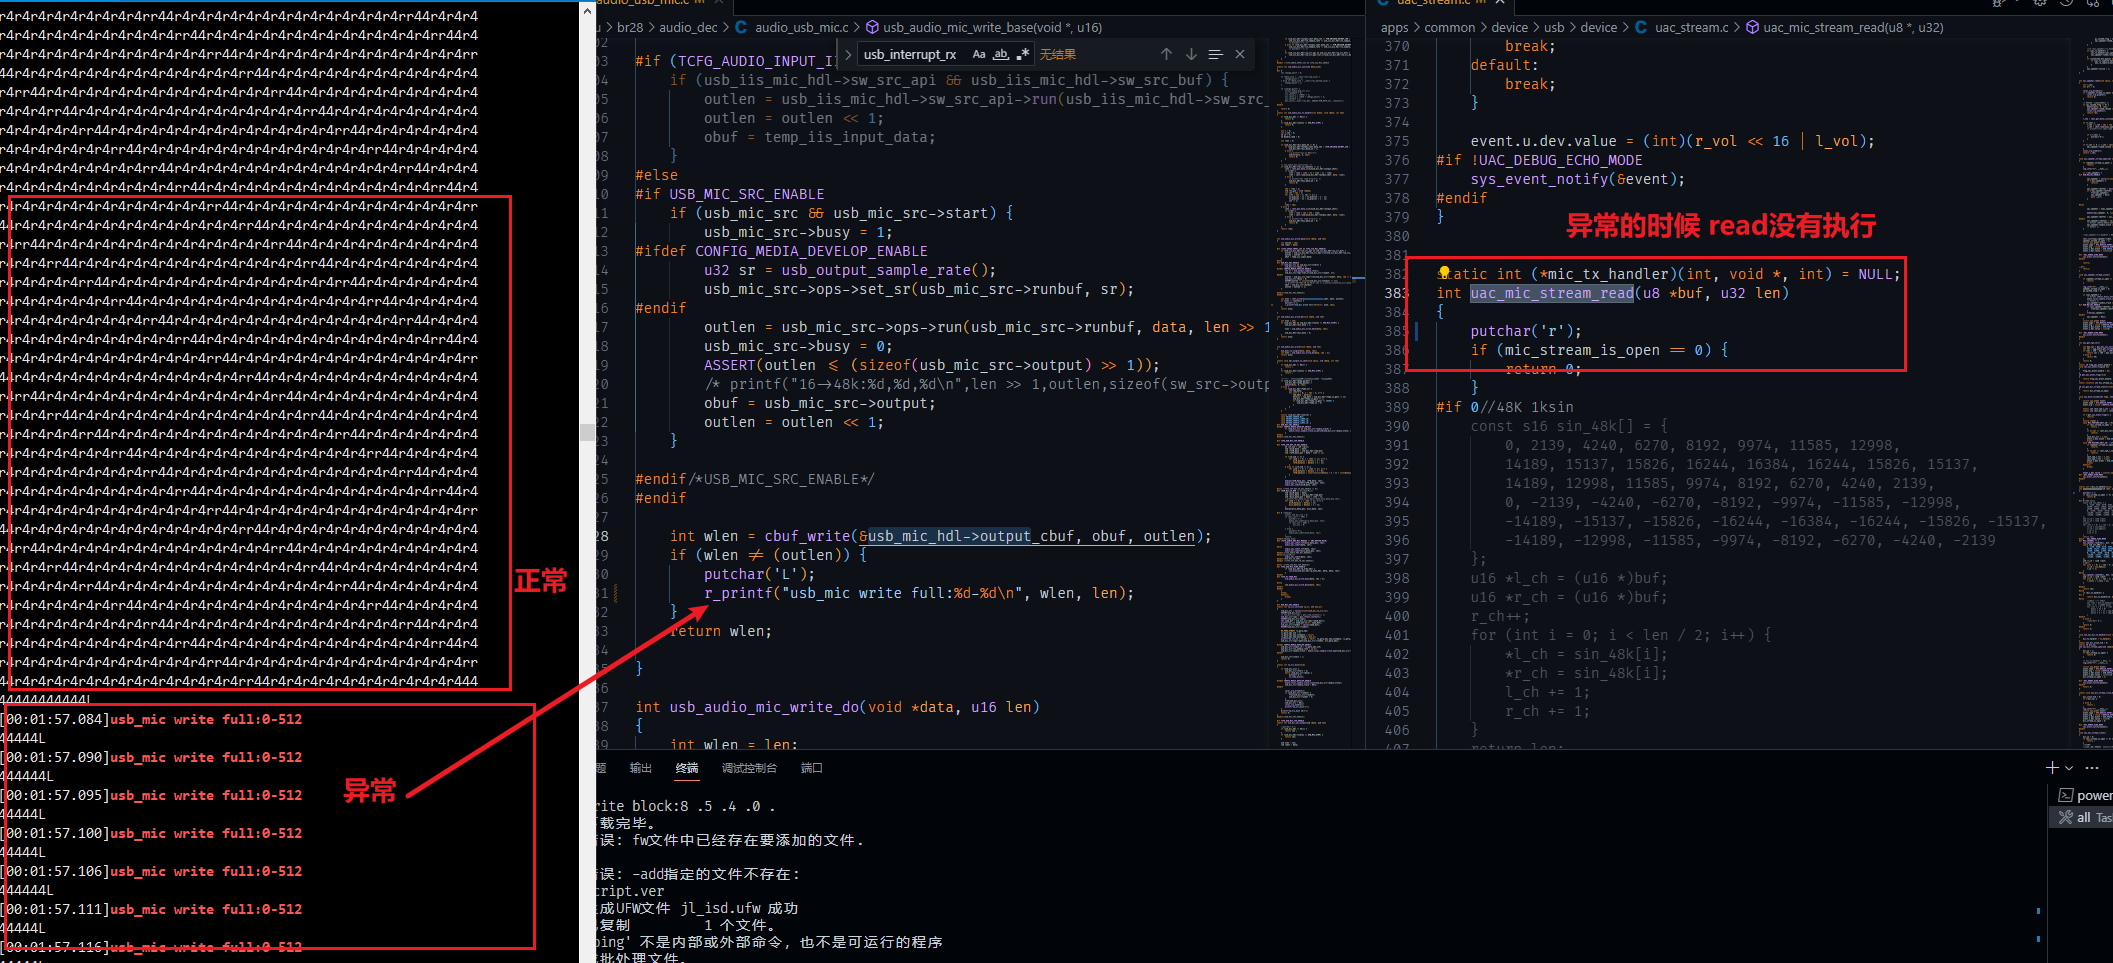Switch to the 输出 (Output) panel tab

641,768
